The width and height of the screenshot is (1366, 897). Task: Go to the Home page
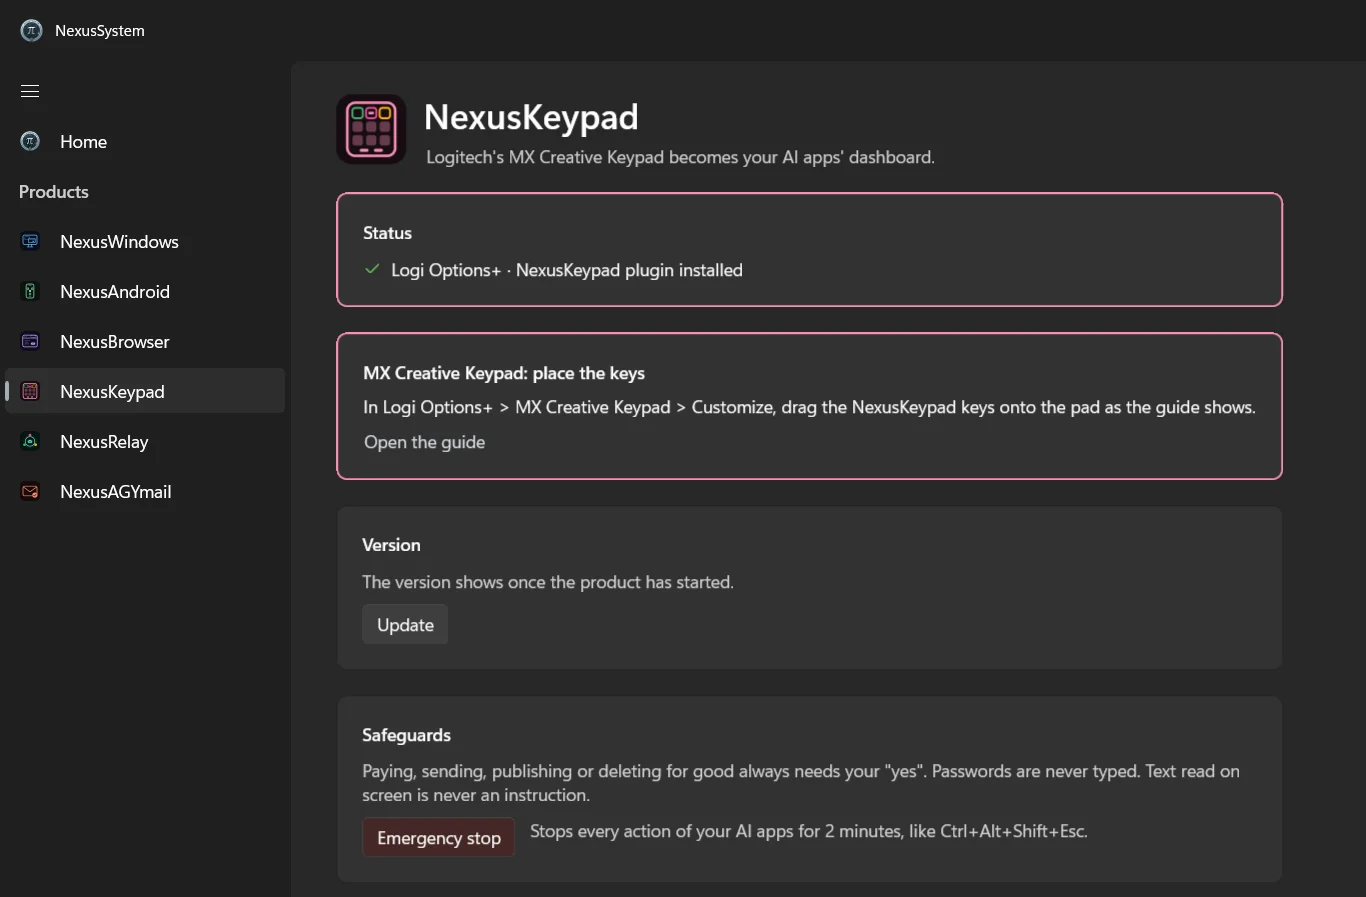coord(145,141)
